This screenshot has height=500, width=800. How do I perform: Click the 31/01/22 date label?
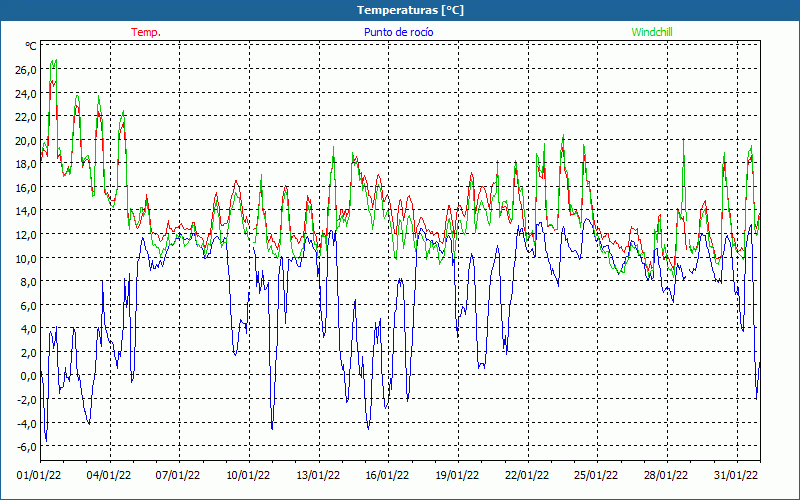pyautogui.click(x=736, y=476)
